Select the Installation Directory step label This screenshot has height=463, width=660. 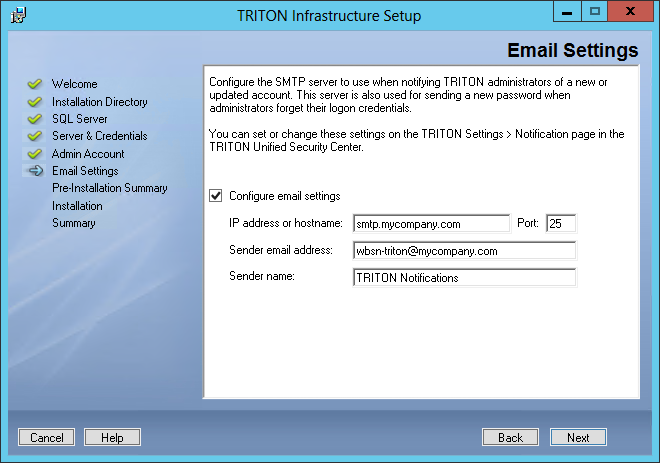click(x=100, y=102)
